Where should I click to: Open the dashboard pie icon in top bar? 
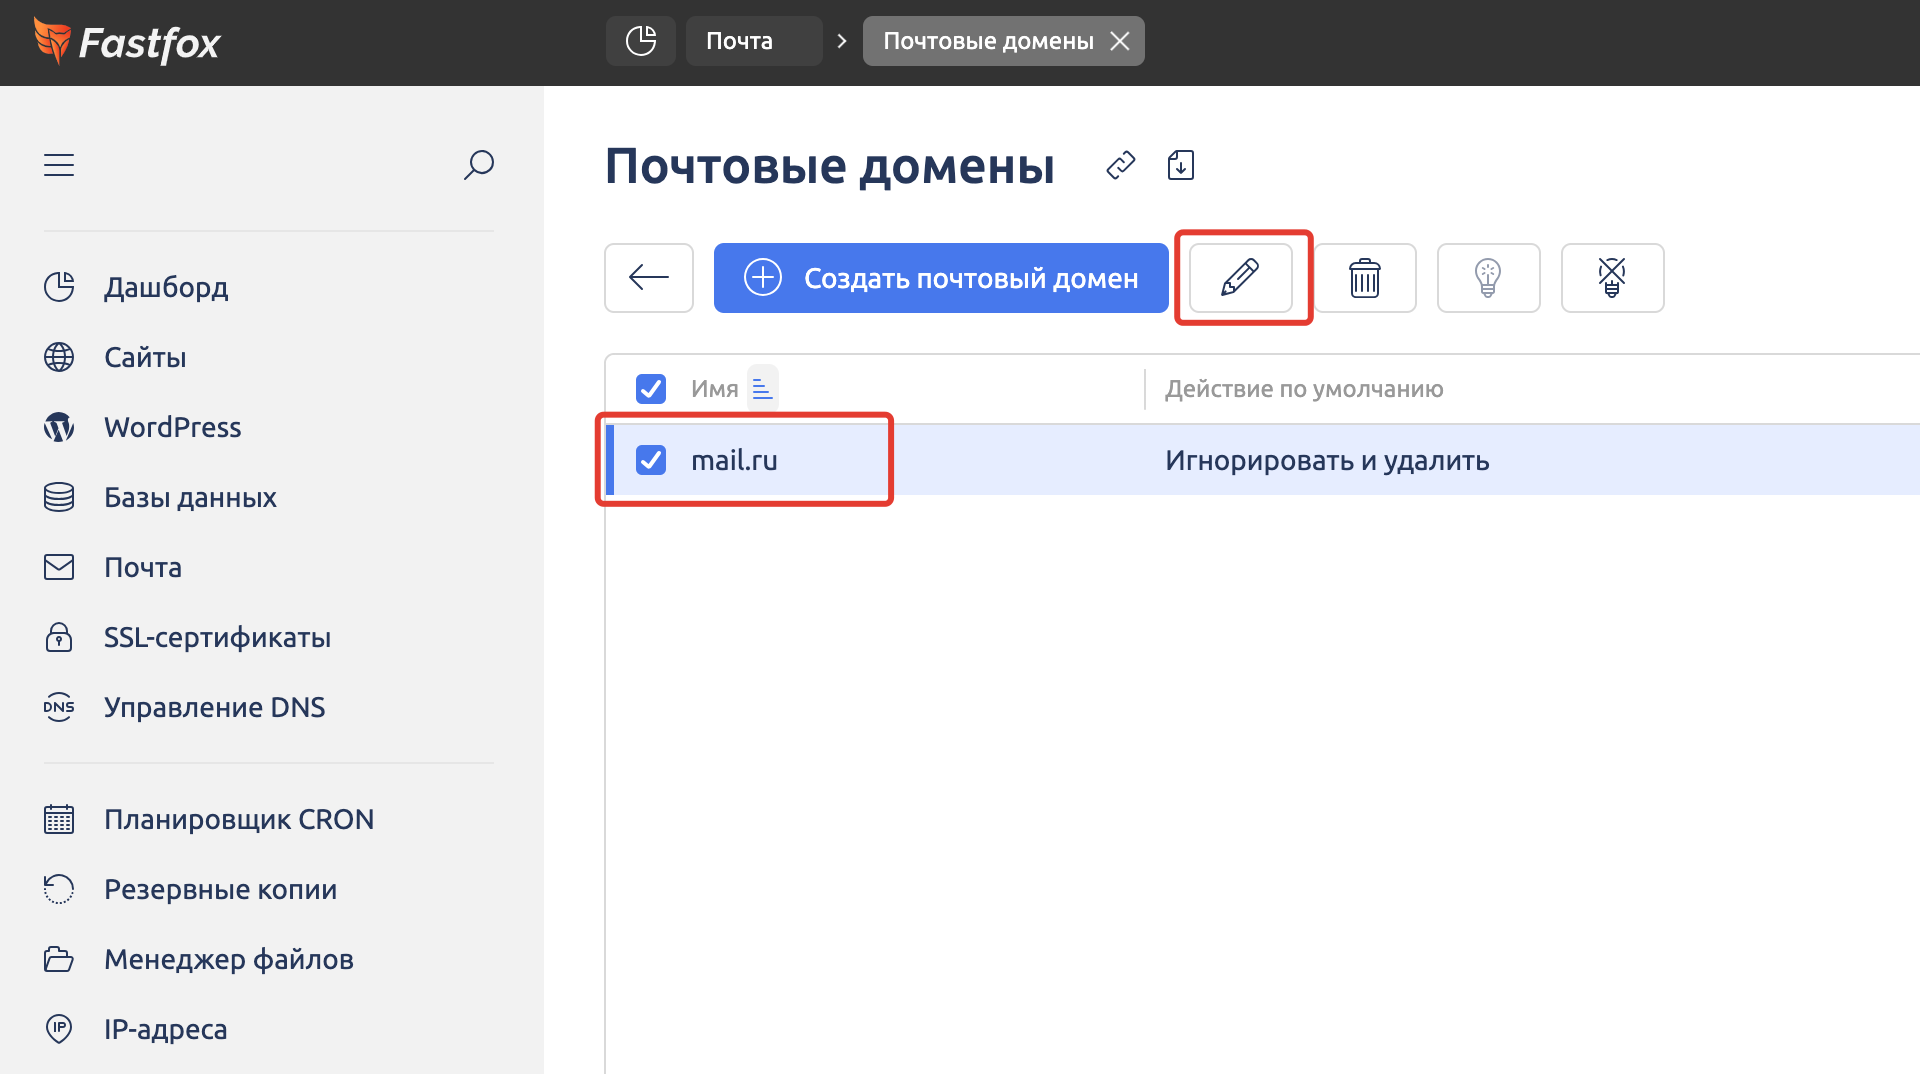click(x=640, y=41)
